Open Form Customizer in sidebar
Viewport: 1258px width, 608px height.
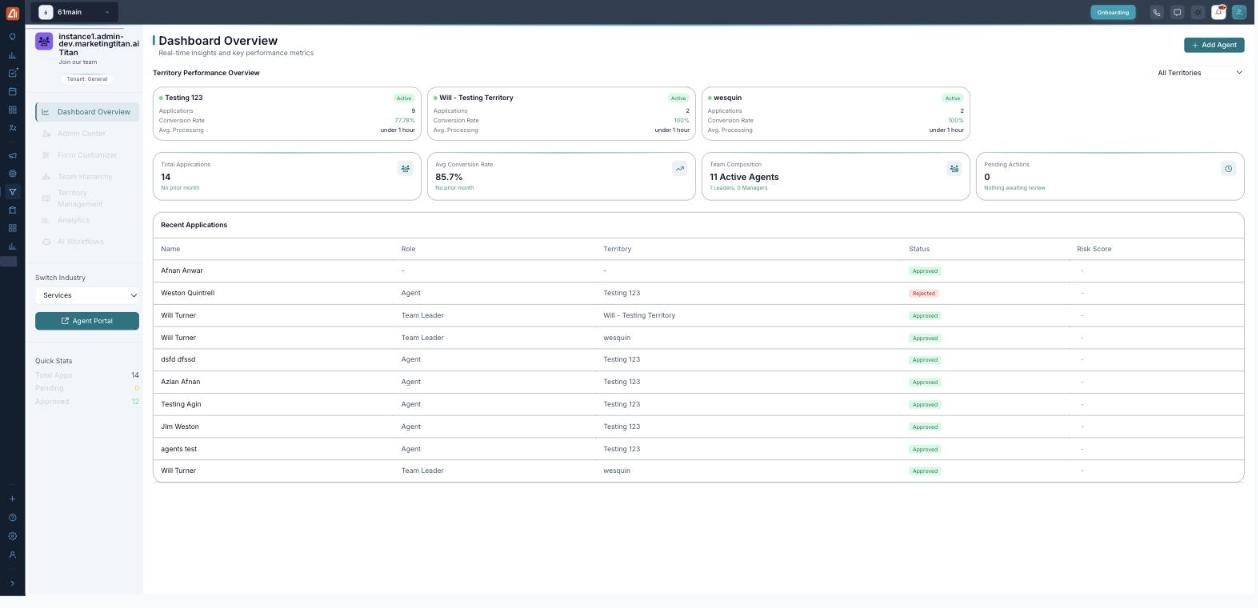point(87,155)
